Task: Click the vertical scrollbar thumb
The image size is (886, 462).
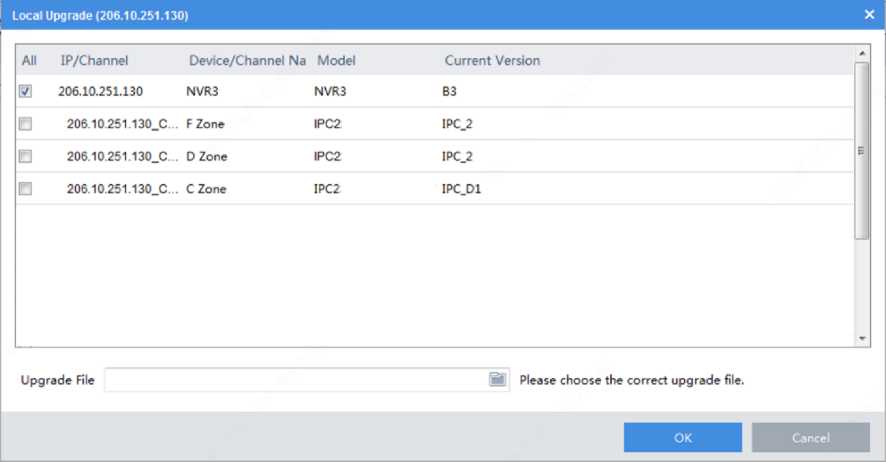Action: pos(862,150)
